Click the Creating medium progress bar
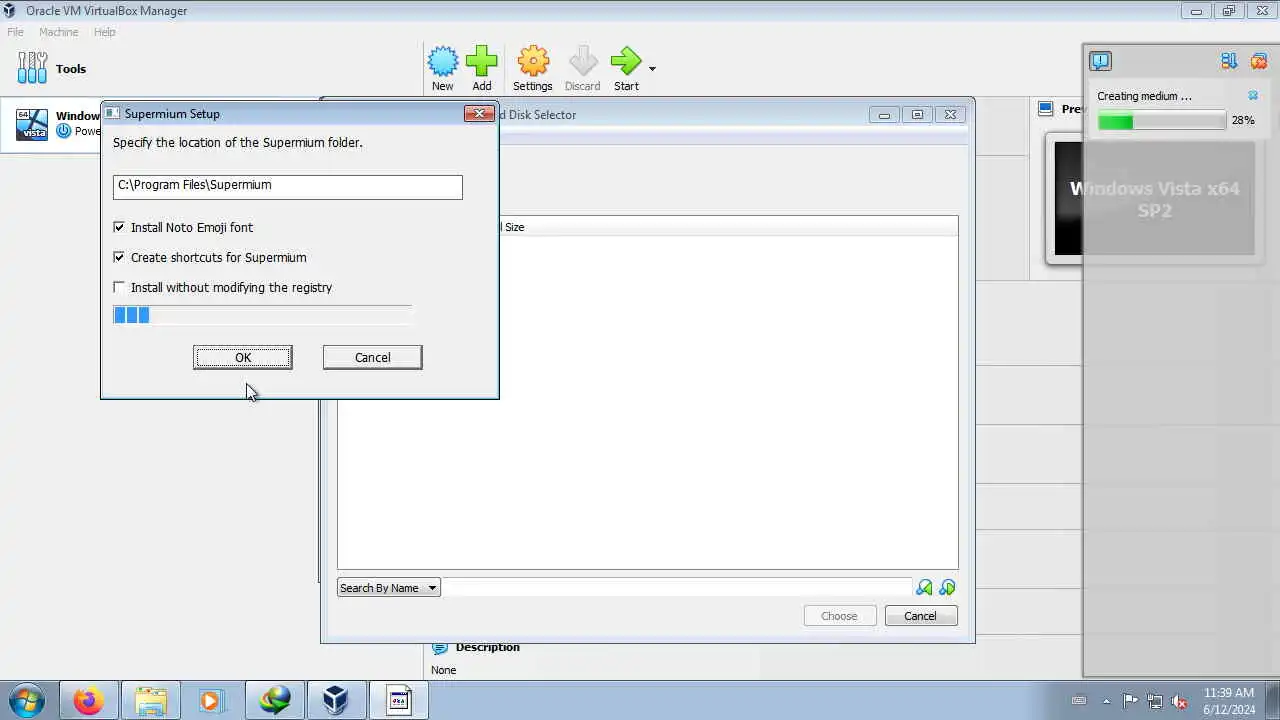Image resolution: width=1280 pixels, height=720 pixels. [x=1162, y=121]
